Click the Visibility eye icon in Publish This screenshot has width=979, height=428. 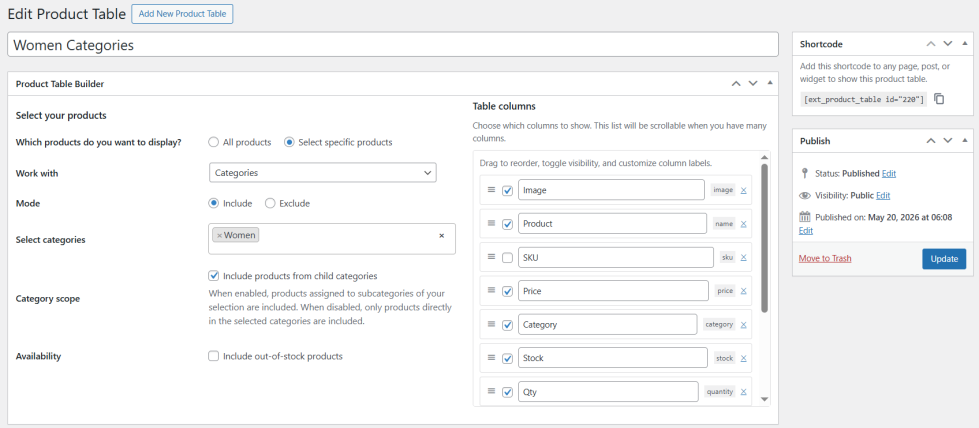coord(804,196)
